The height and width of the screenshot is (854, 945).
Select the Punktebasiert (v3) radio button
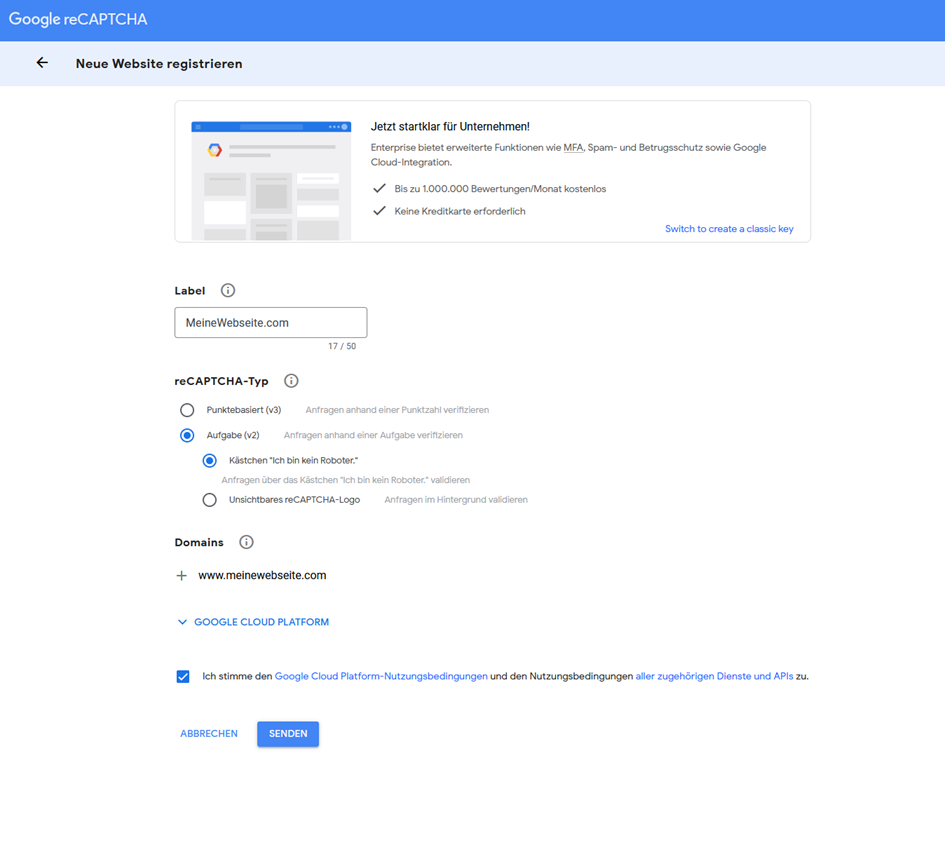pyautogui.click(x=187, y=410)
